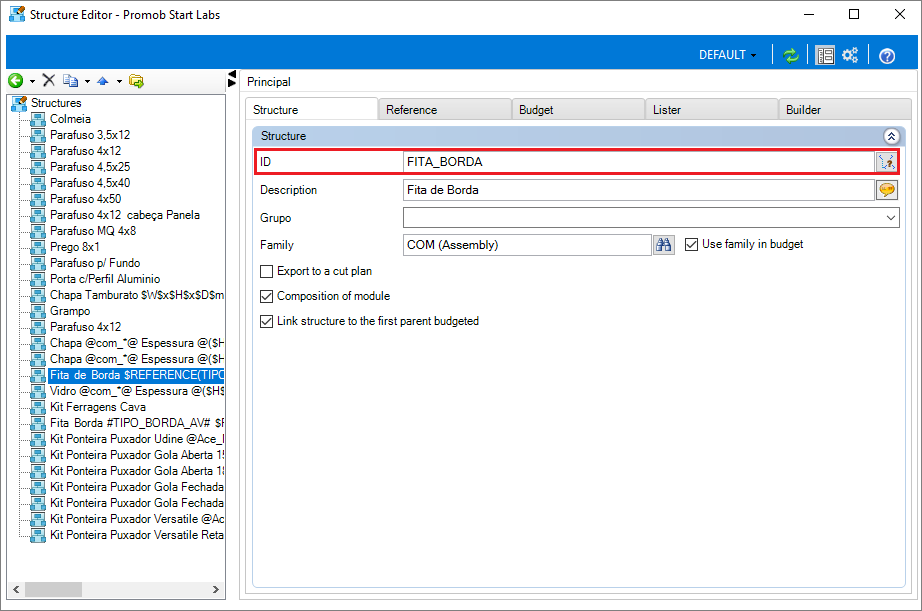922x611 pixels.
Task: Select Fita de Borda $REFERENCE tree item
Action: click(136, 375)
